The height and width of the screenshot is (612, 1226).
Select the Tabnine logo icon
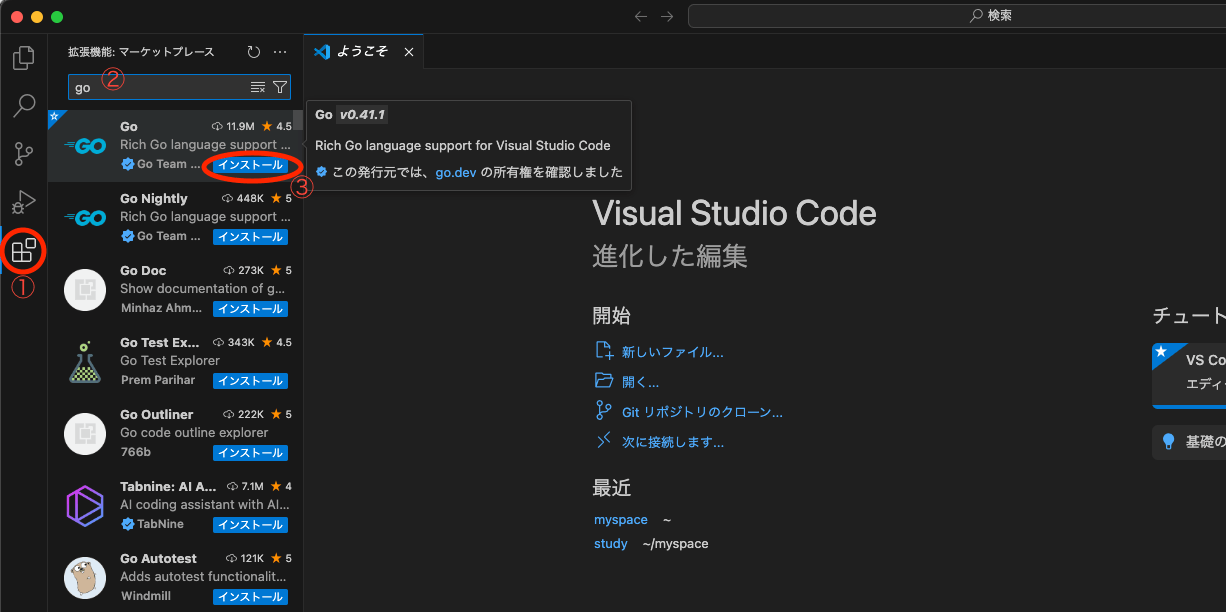coord(85,506)
